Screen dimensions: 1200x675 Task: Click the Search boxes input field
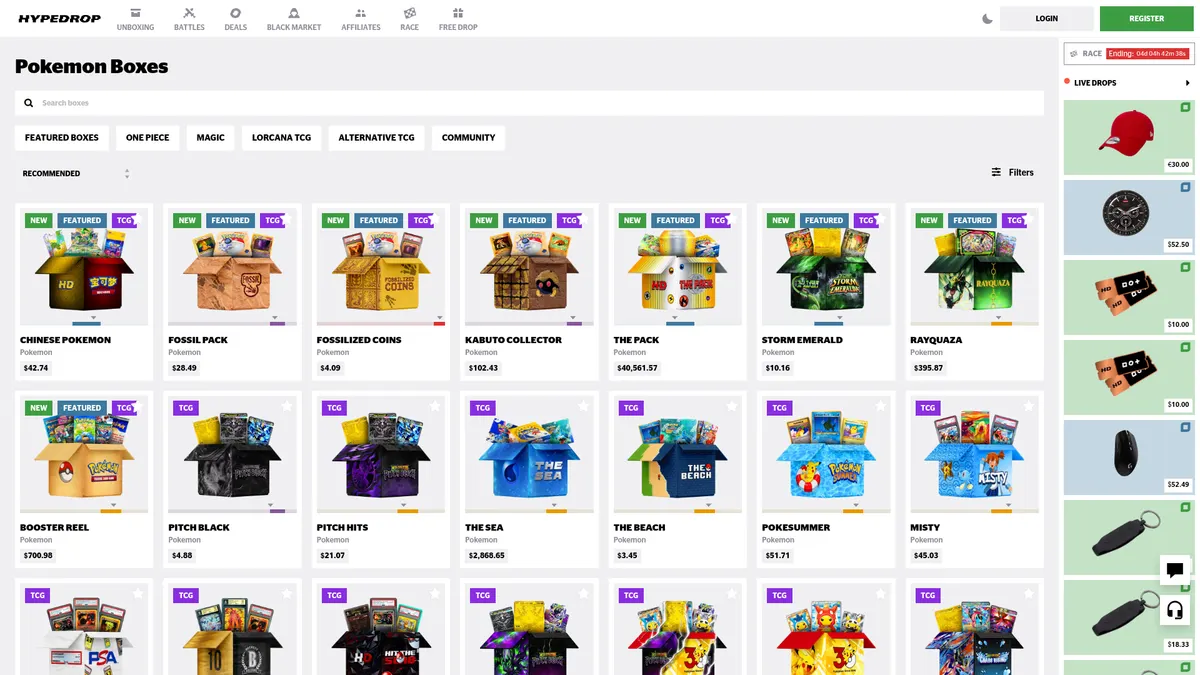coord(529,103)
